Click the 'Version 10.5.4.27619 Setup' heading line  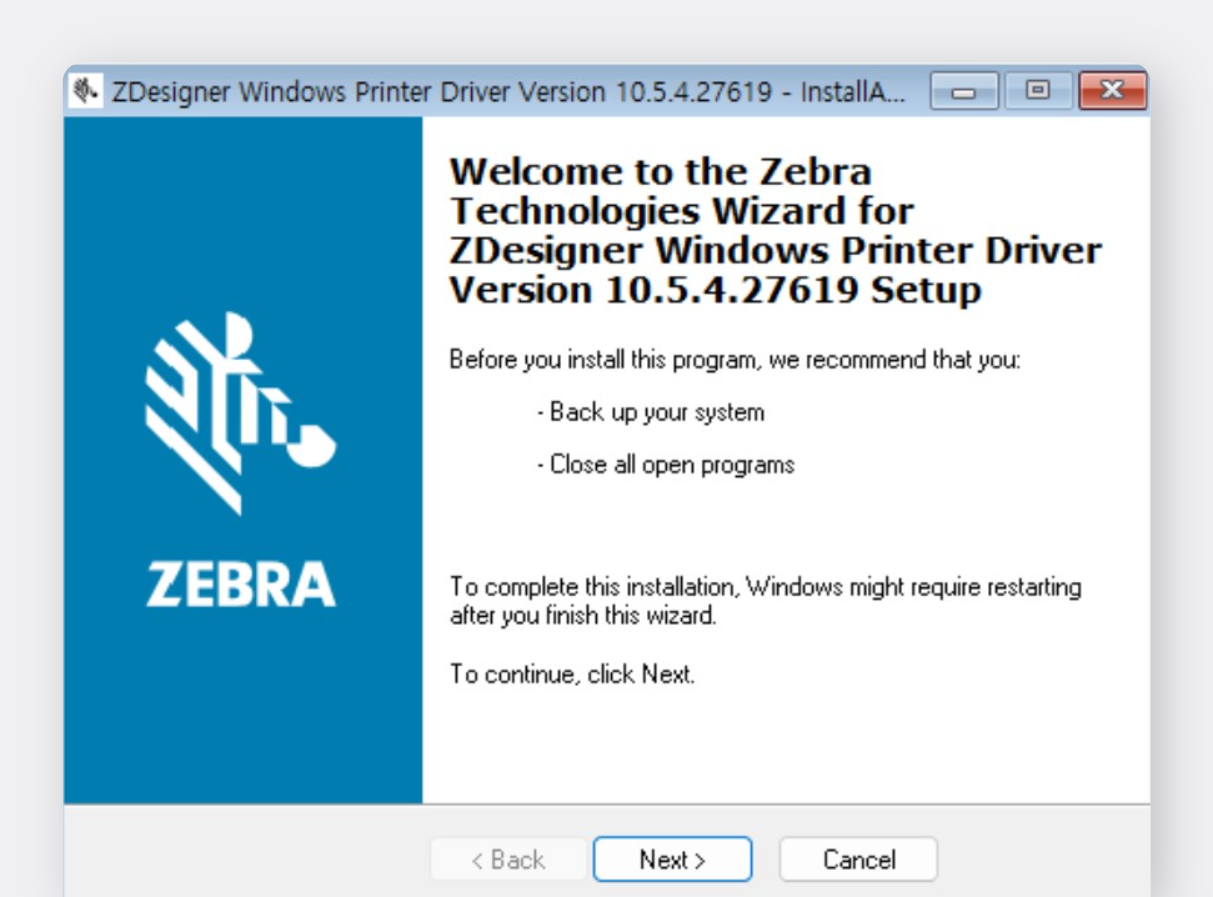point(715,290)
